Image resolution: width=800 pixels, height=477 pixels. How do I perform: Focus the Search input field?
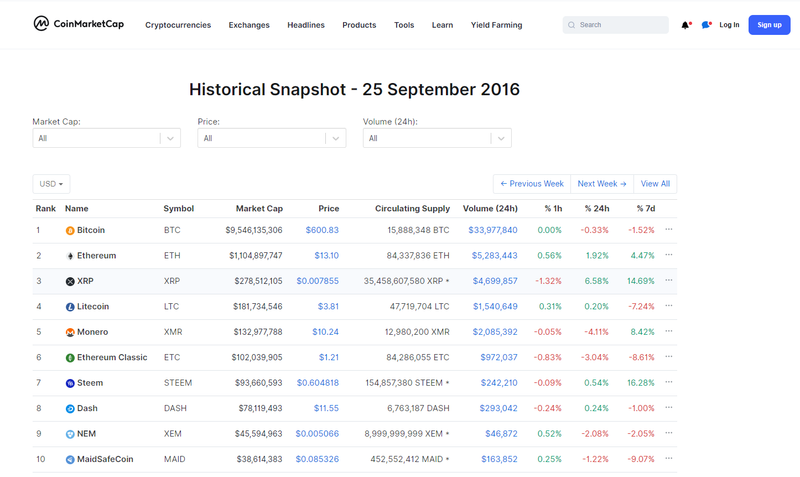pos(616,25)
